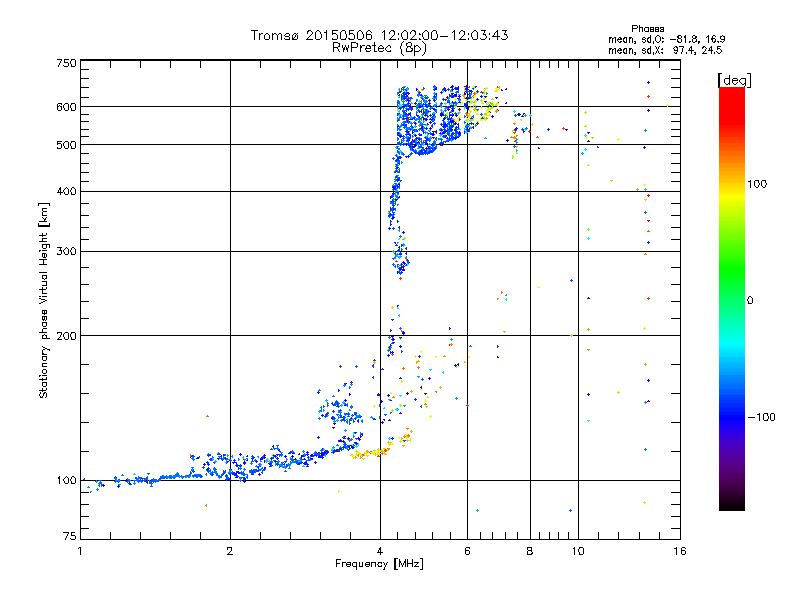Click the x-axis label '10'
This screenshot has height=600, width=800.
pos(578,551)
